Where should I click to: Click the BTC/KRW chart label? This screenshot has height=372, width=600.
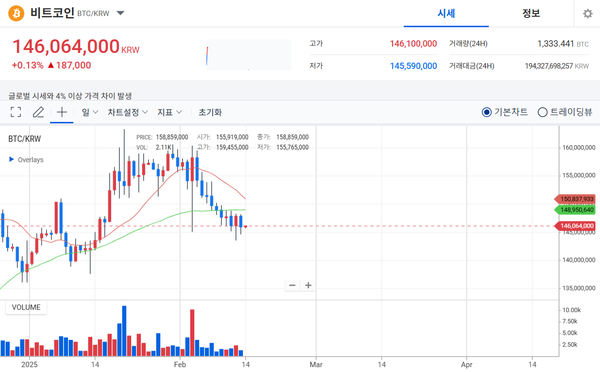tap(24, 139)
